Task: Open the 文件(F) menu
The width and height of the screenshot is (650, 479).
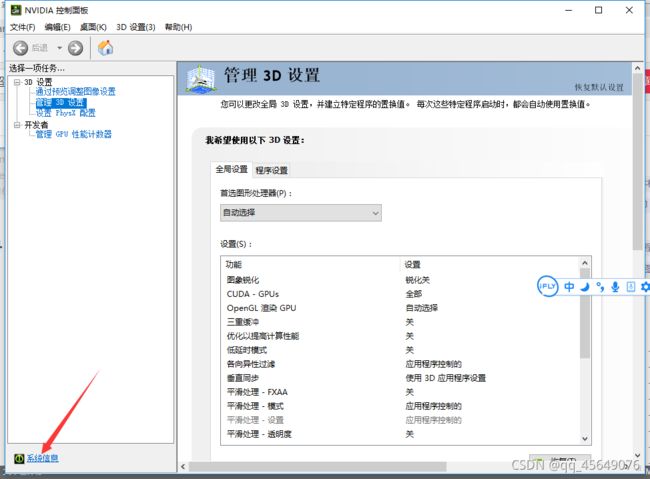Action: (x=22, y=27)
